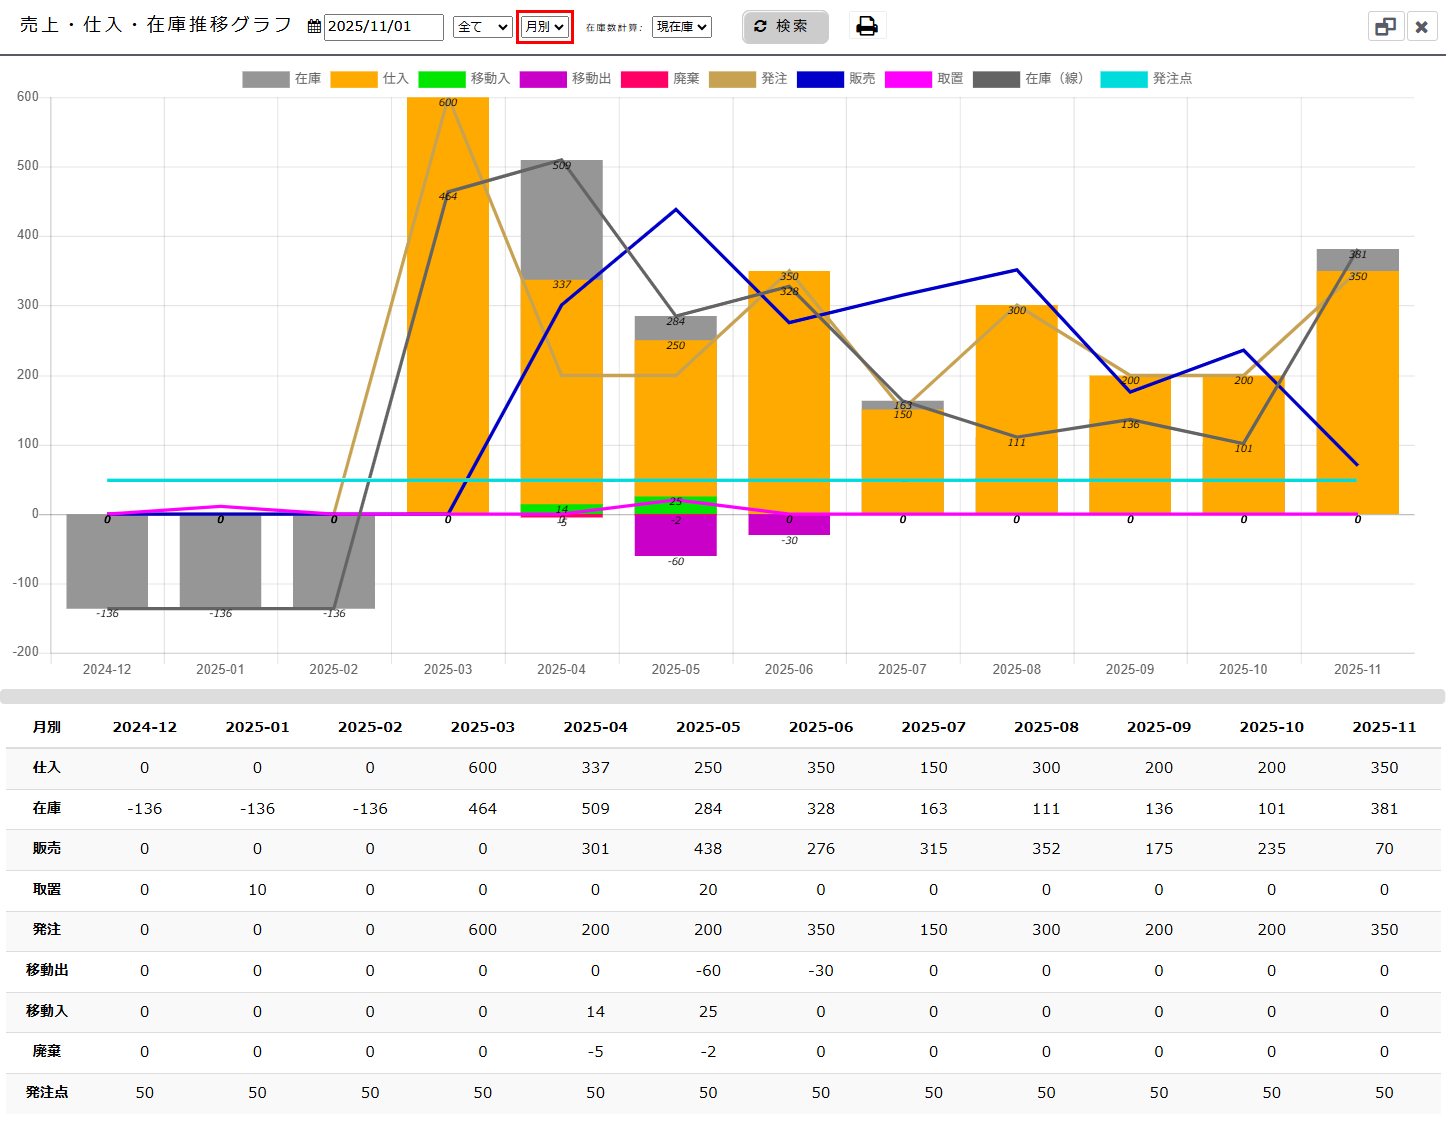Click the 600 orange bar for 2025-03

point(448,305)
